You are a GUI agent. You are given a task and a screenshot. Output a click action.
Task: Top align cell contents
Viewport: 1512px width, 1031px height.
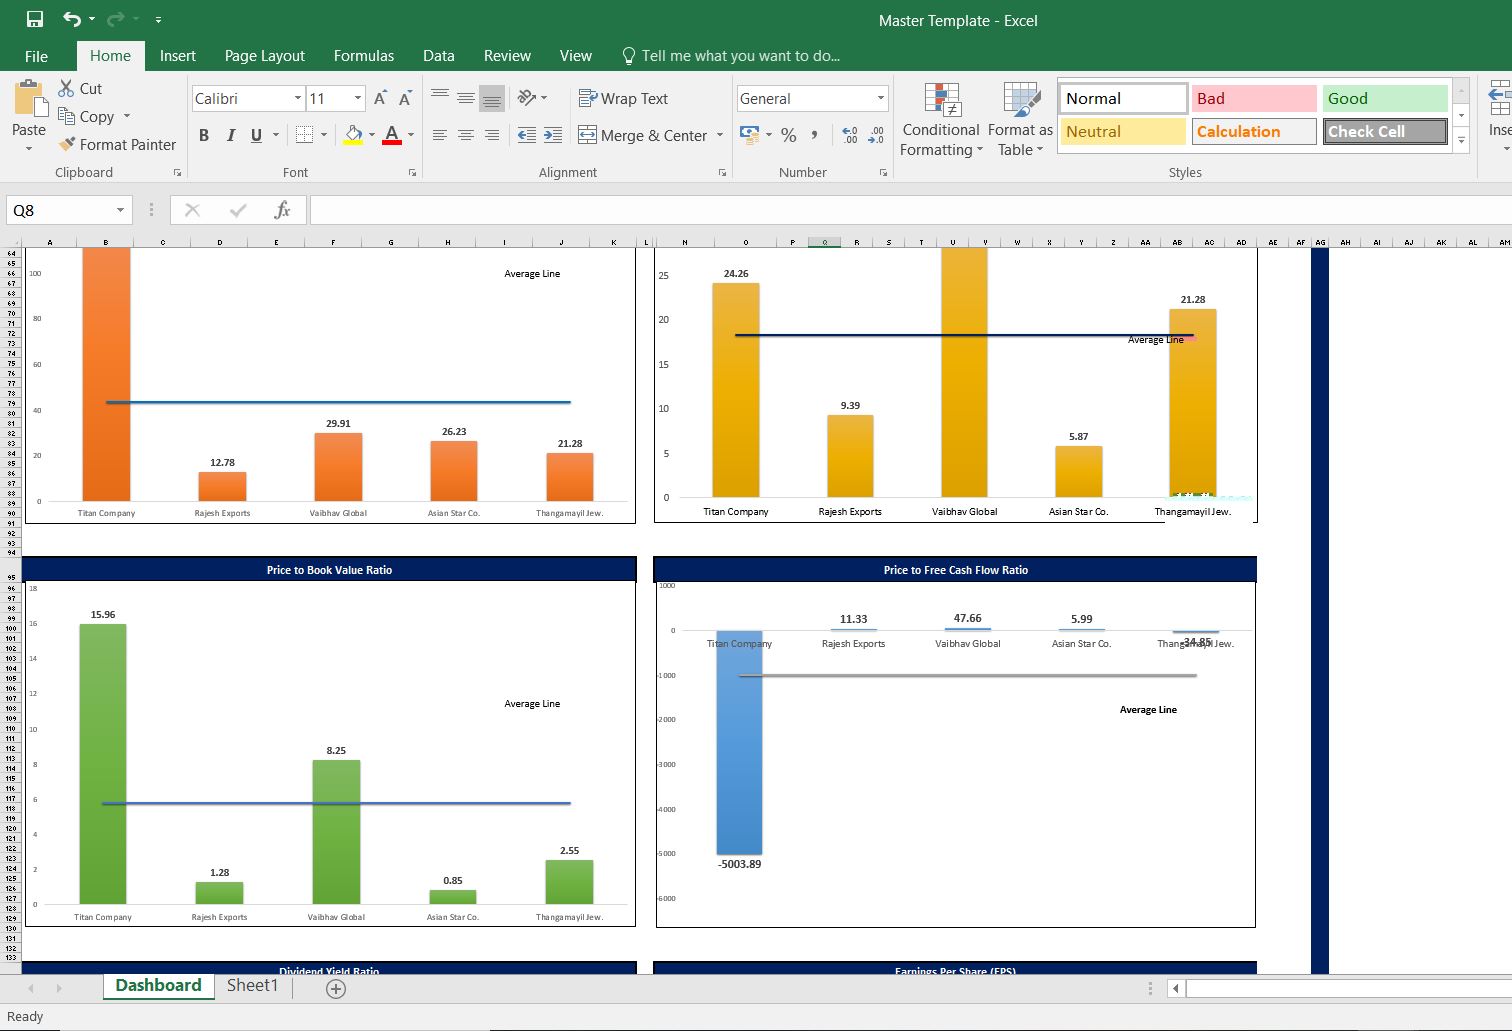pyautogui.click(x=440, y=97)
